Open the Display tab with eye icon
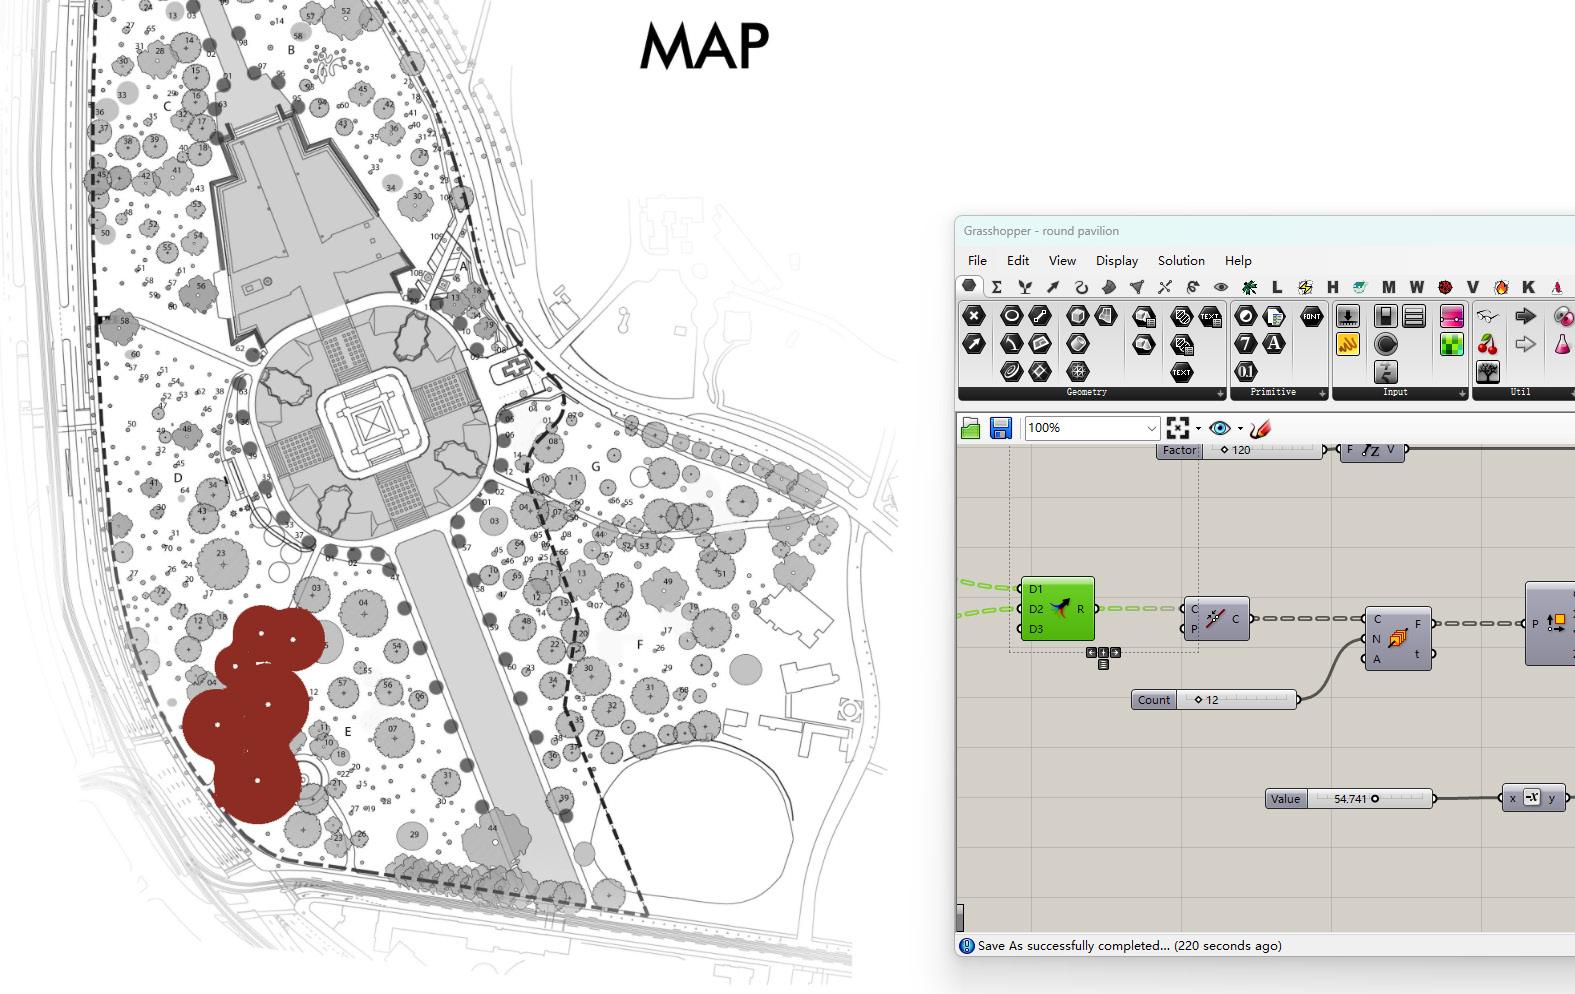Viewport: 1575px width, 994px height. pyautogui.click(x=1221, y=287)
